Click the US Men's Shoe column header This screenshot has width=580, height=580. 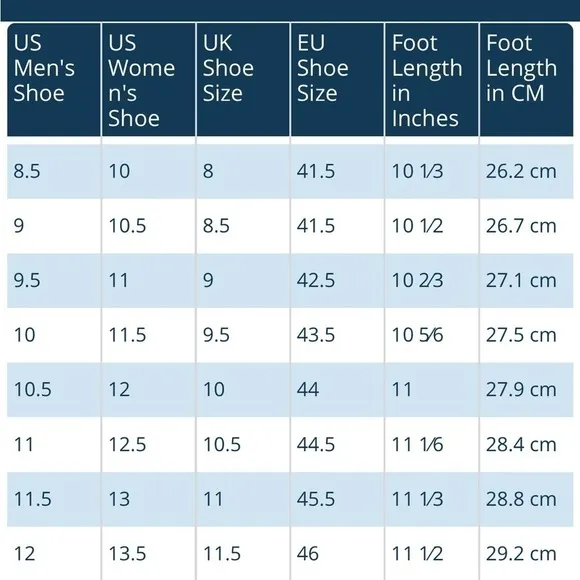click(x=54, y=80)
